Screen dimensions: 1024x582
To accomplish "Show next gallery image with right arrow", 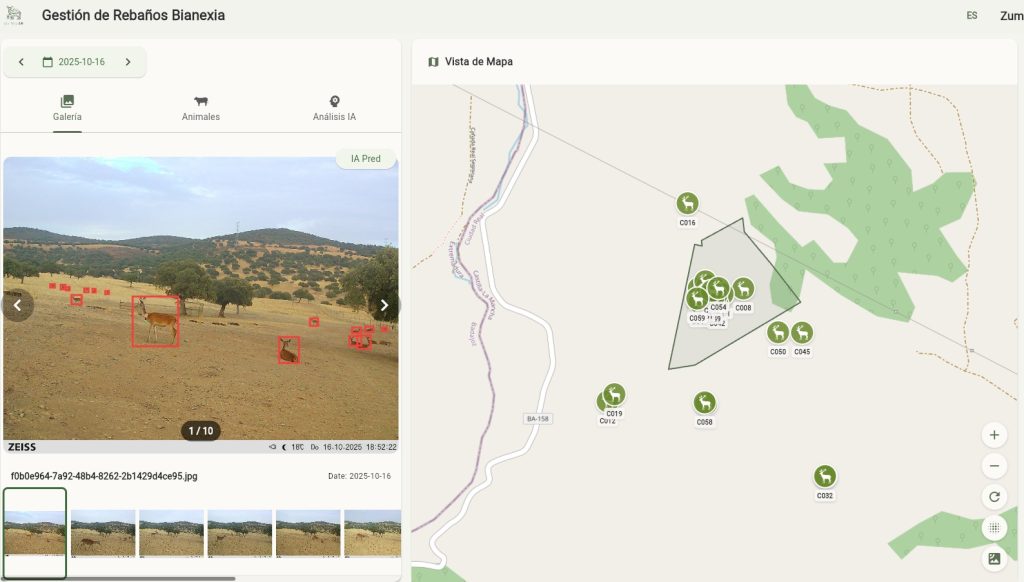I will [x=384, y=305].
